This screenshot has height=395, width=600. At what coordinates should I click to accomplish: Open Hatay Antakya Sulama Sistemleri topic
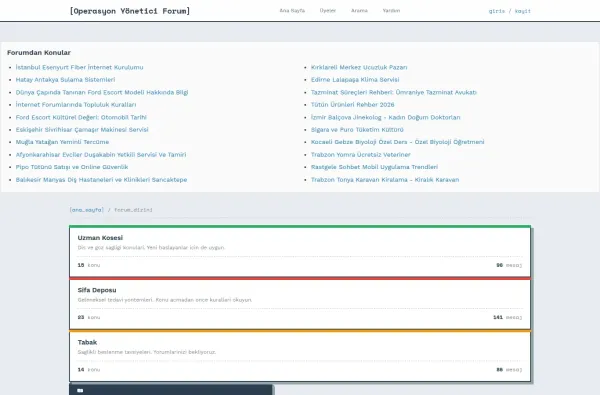[x=65, y=80]
